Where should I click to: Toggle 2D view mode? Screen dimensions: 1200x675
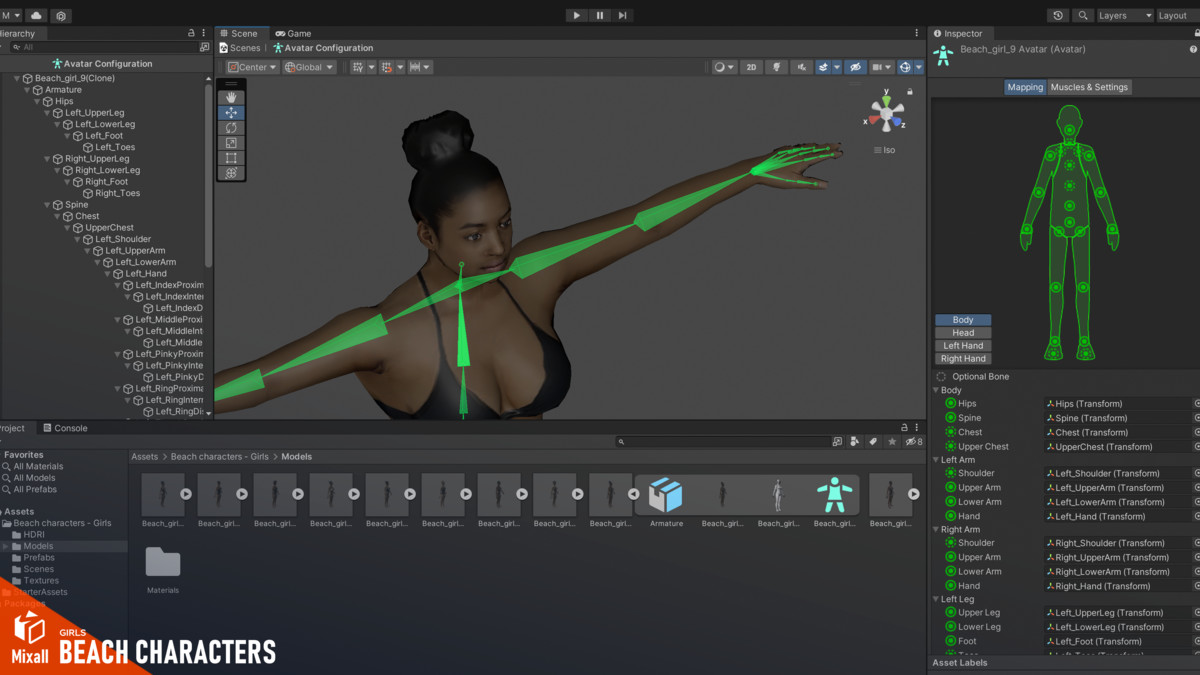tap(751, 67)
